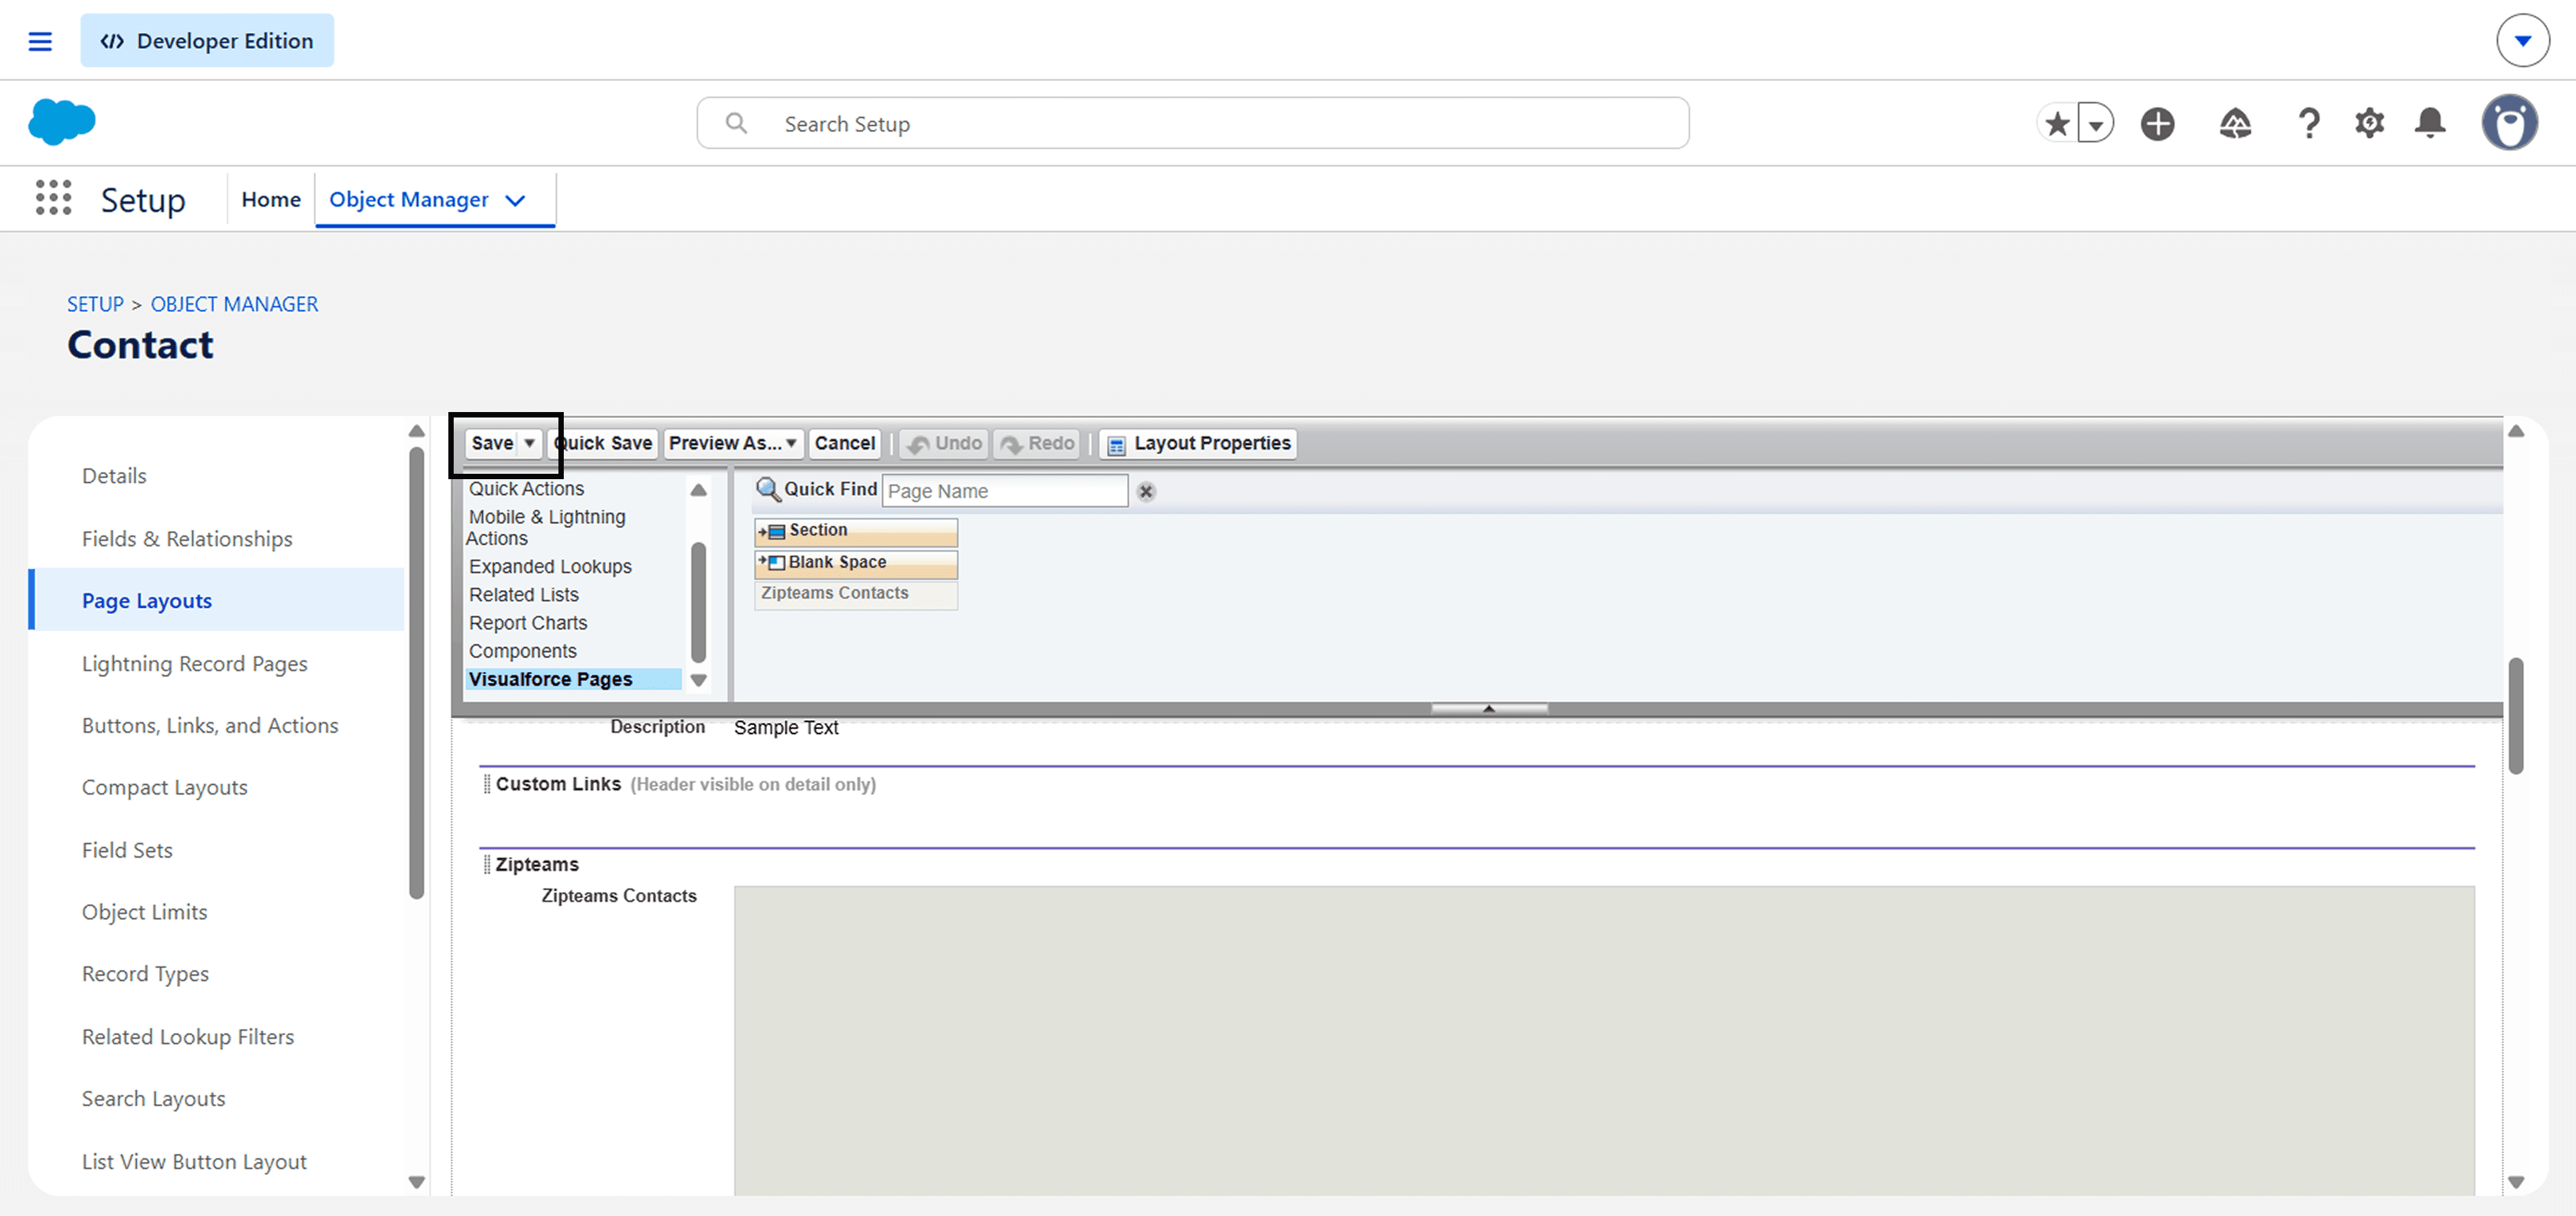Clear Quick Find with the X icon
Screen dimensions: 2576x1216
point(1146,491)
